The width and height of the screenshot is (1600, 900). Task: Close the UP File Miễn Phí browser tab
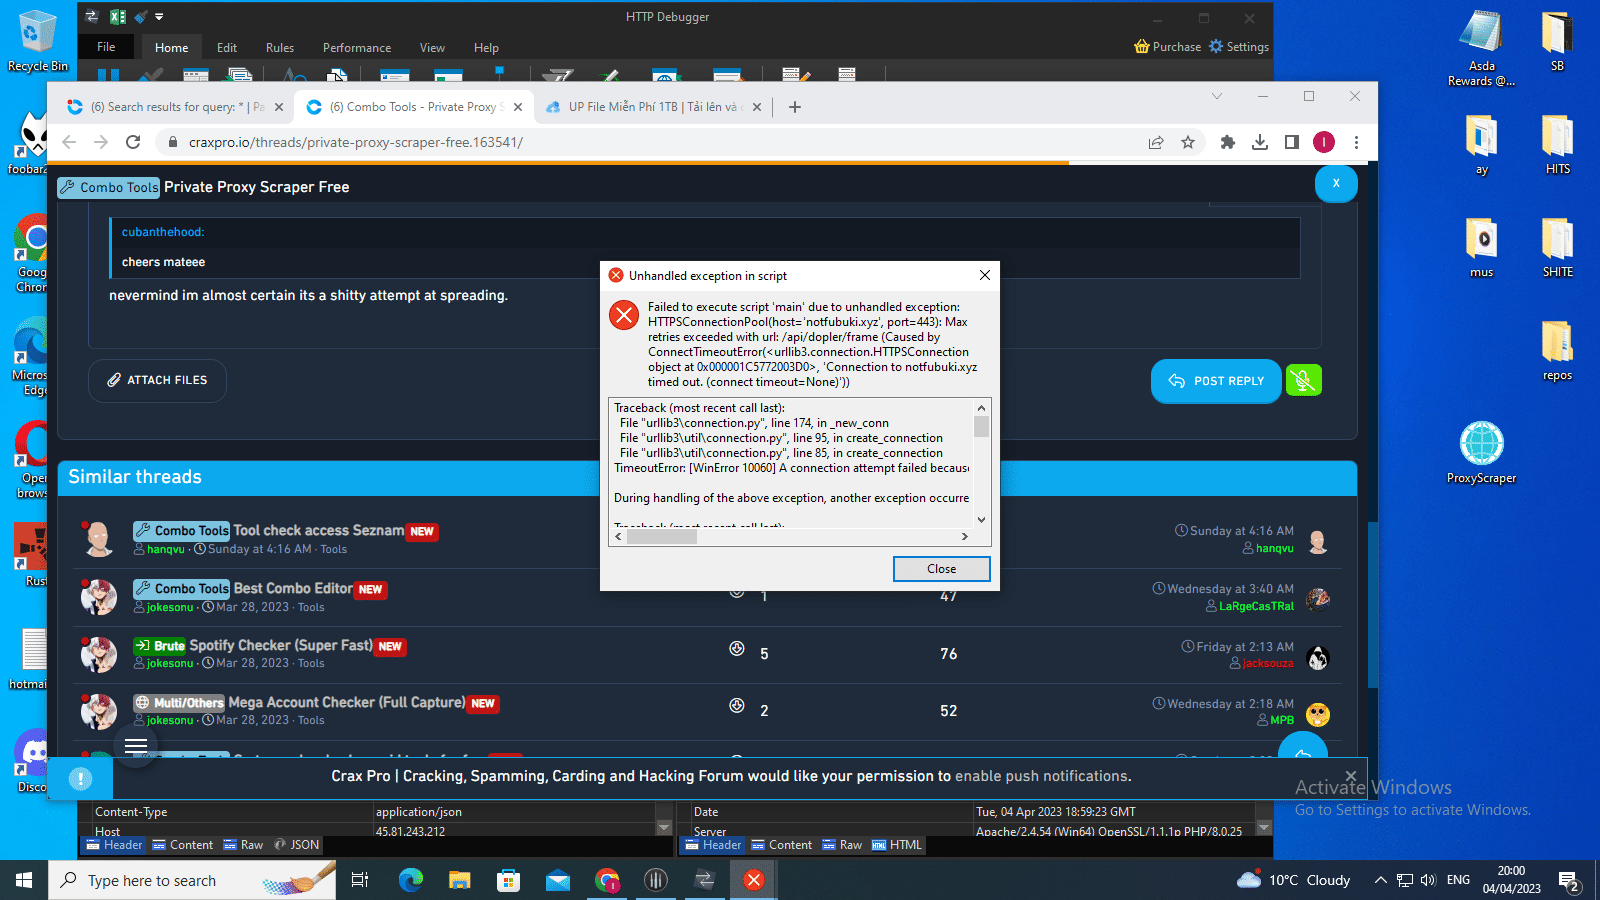click(757, 107)
